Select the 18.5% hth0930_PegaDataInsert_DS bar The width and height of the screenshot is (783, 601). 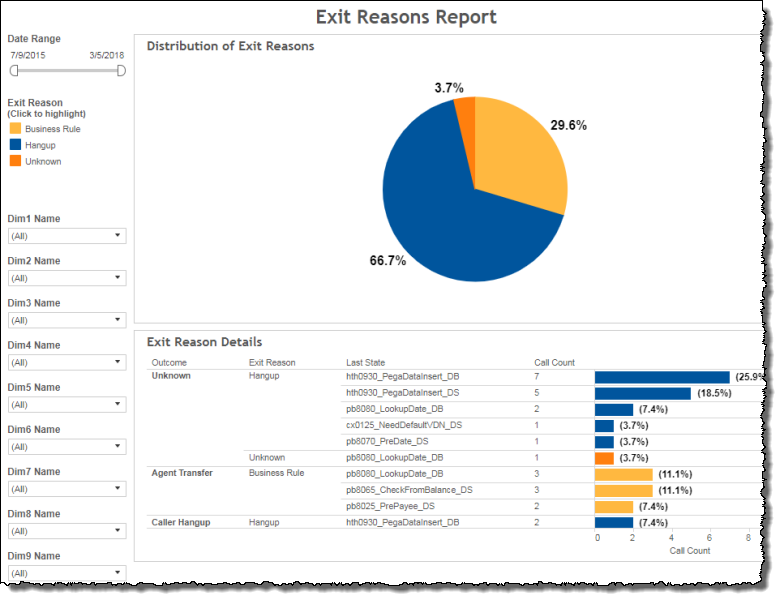(642, 393)
